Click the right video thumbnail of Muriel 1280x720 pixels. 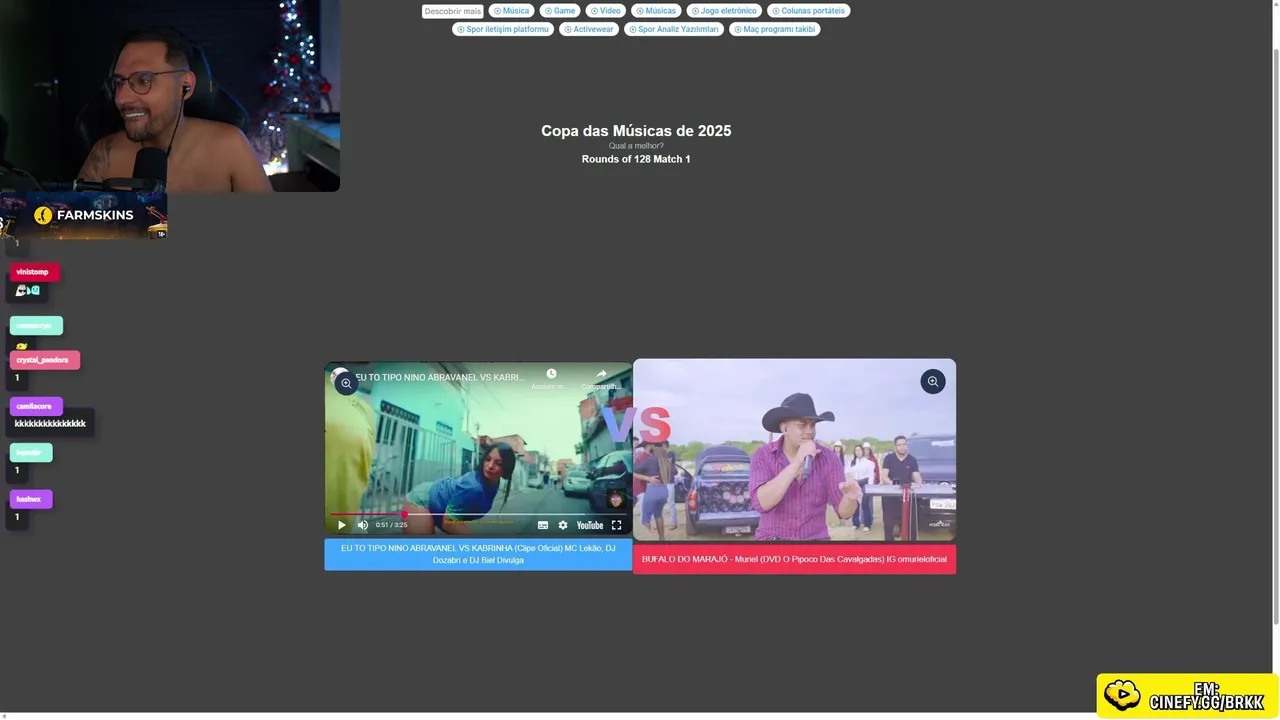(x=794, y=450)
